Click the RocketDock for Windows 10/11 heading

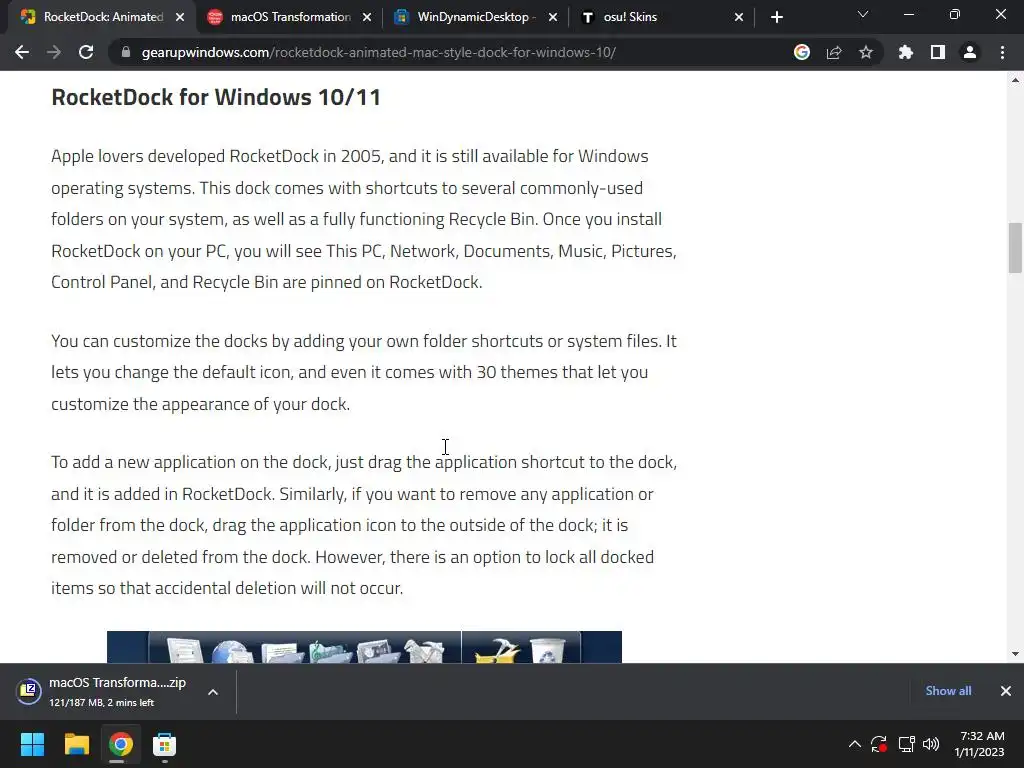(x=216, y=97)
